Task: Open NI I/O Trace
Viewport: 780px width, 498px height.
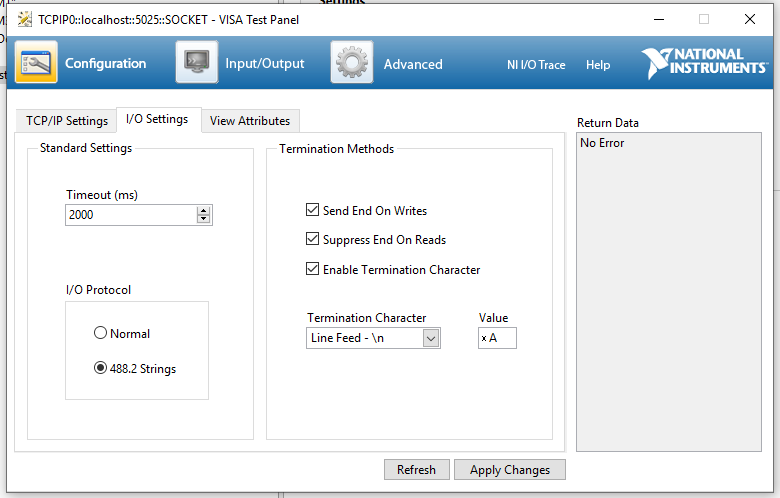Action: (536, 65)
